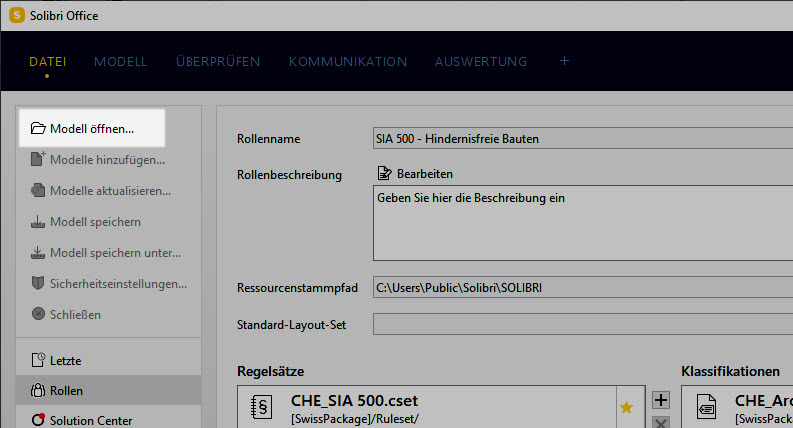Switch to the MODELL tab

point(120,62)
